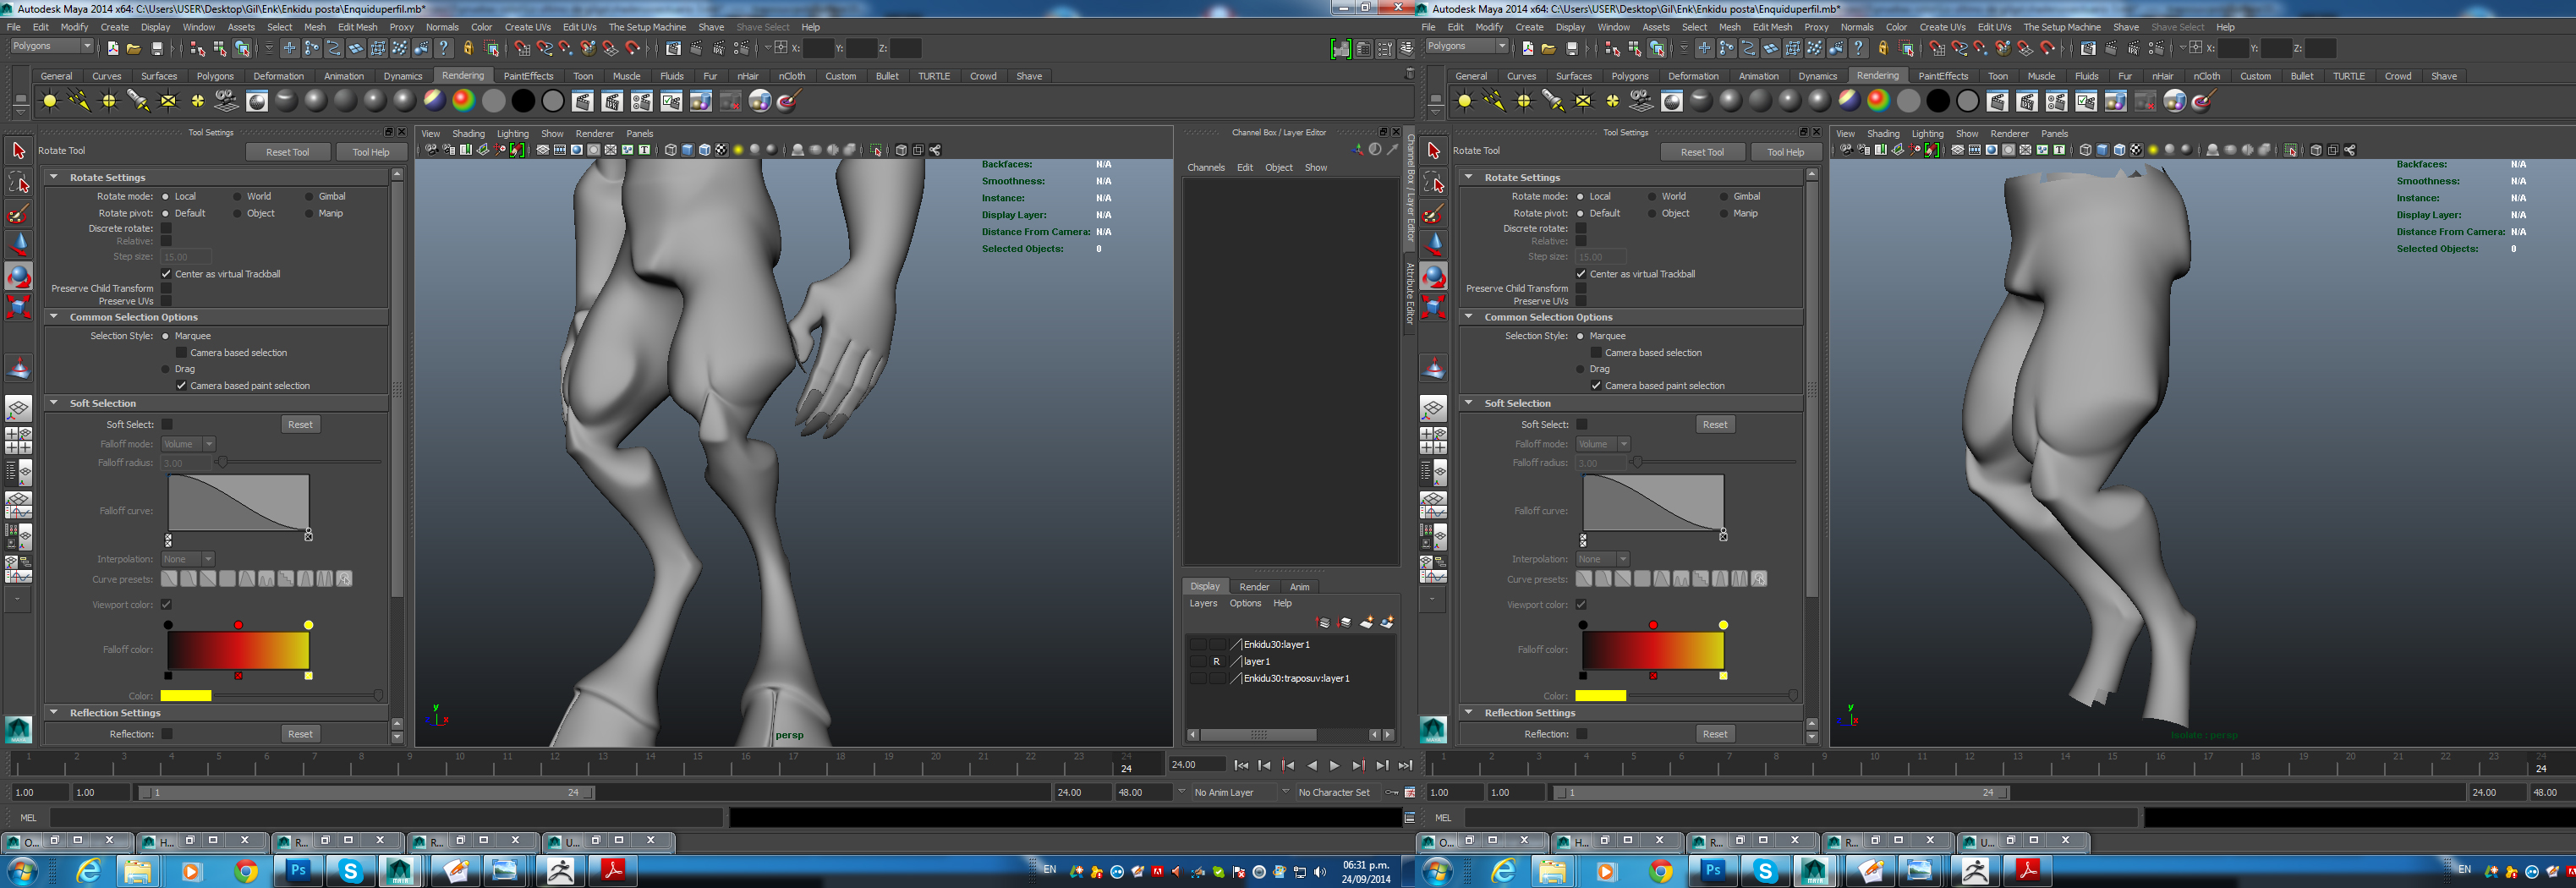Click Reflection Reset button, left window
The width and height of the screenshot is (2576, 888).
pyautogui.click(x=300, y=734)
